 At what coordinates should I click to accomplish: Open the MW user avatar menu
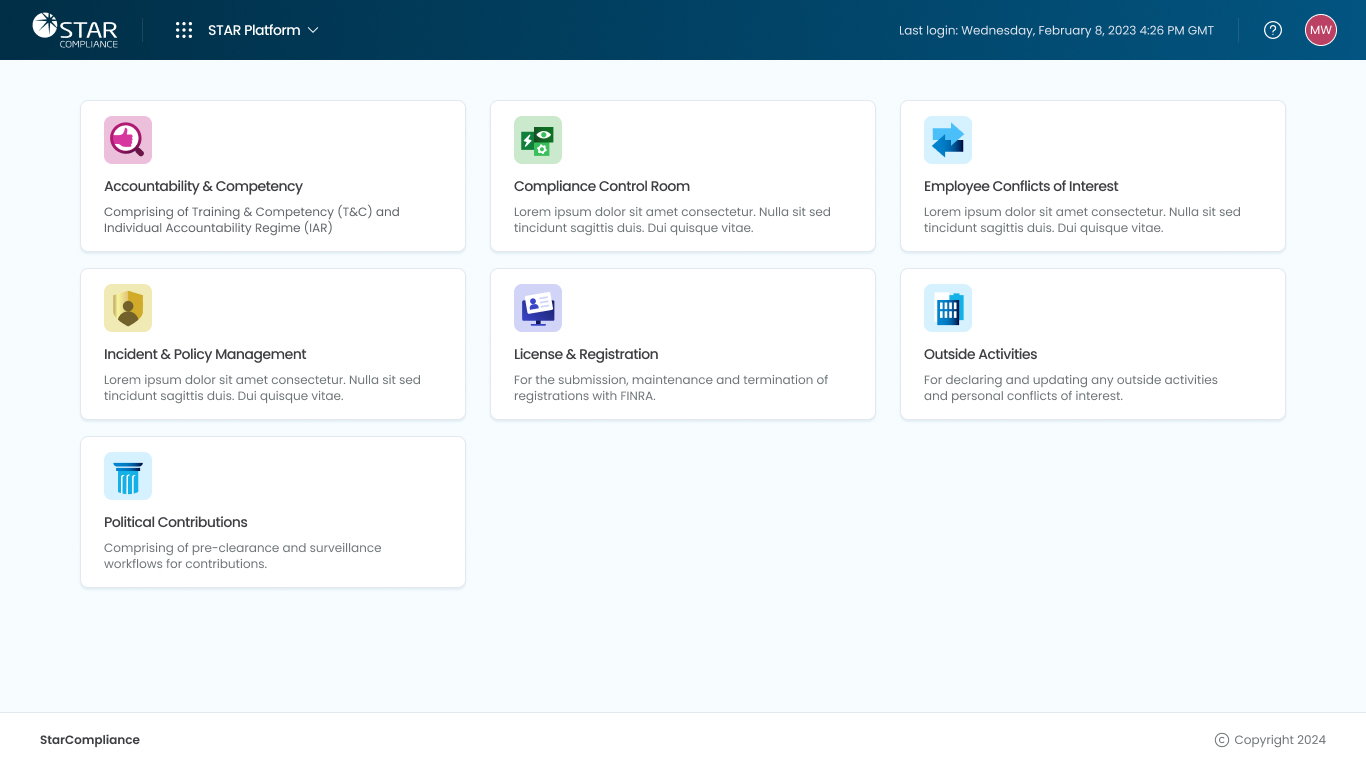pyautogui.click(x=1321, y=30)
